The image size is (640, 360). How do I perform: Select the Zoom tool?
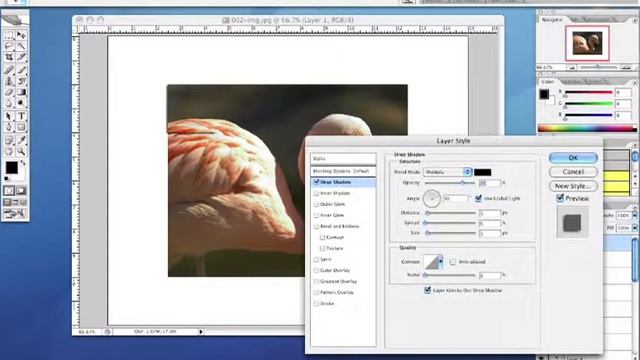coord(21,152)
